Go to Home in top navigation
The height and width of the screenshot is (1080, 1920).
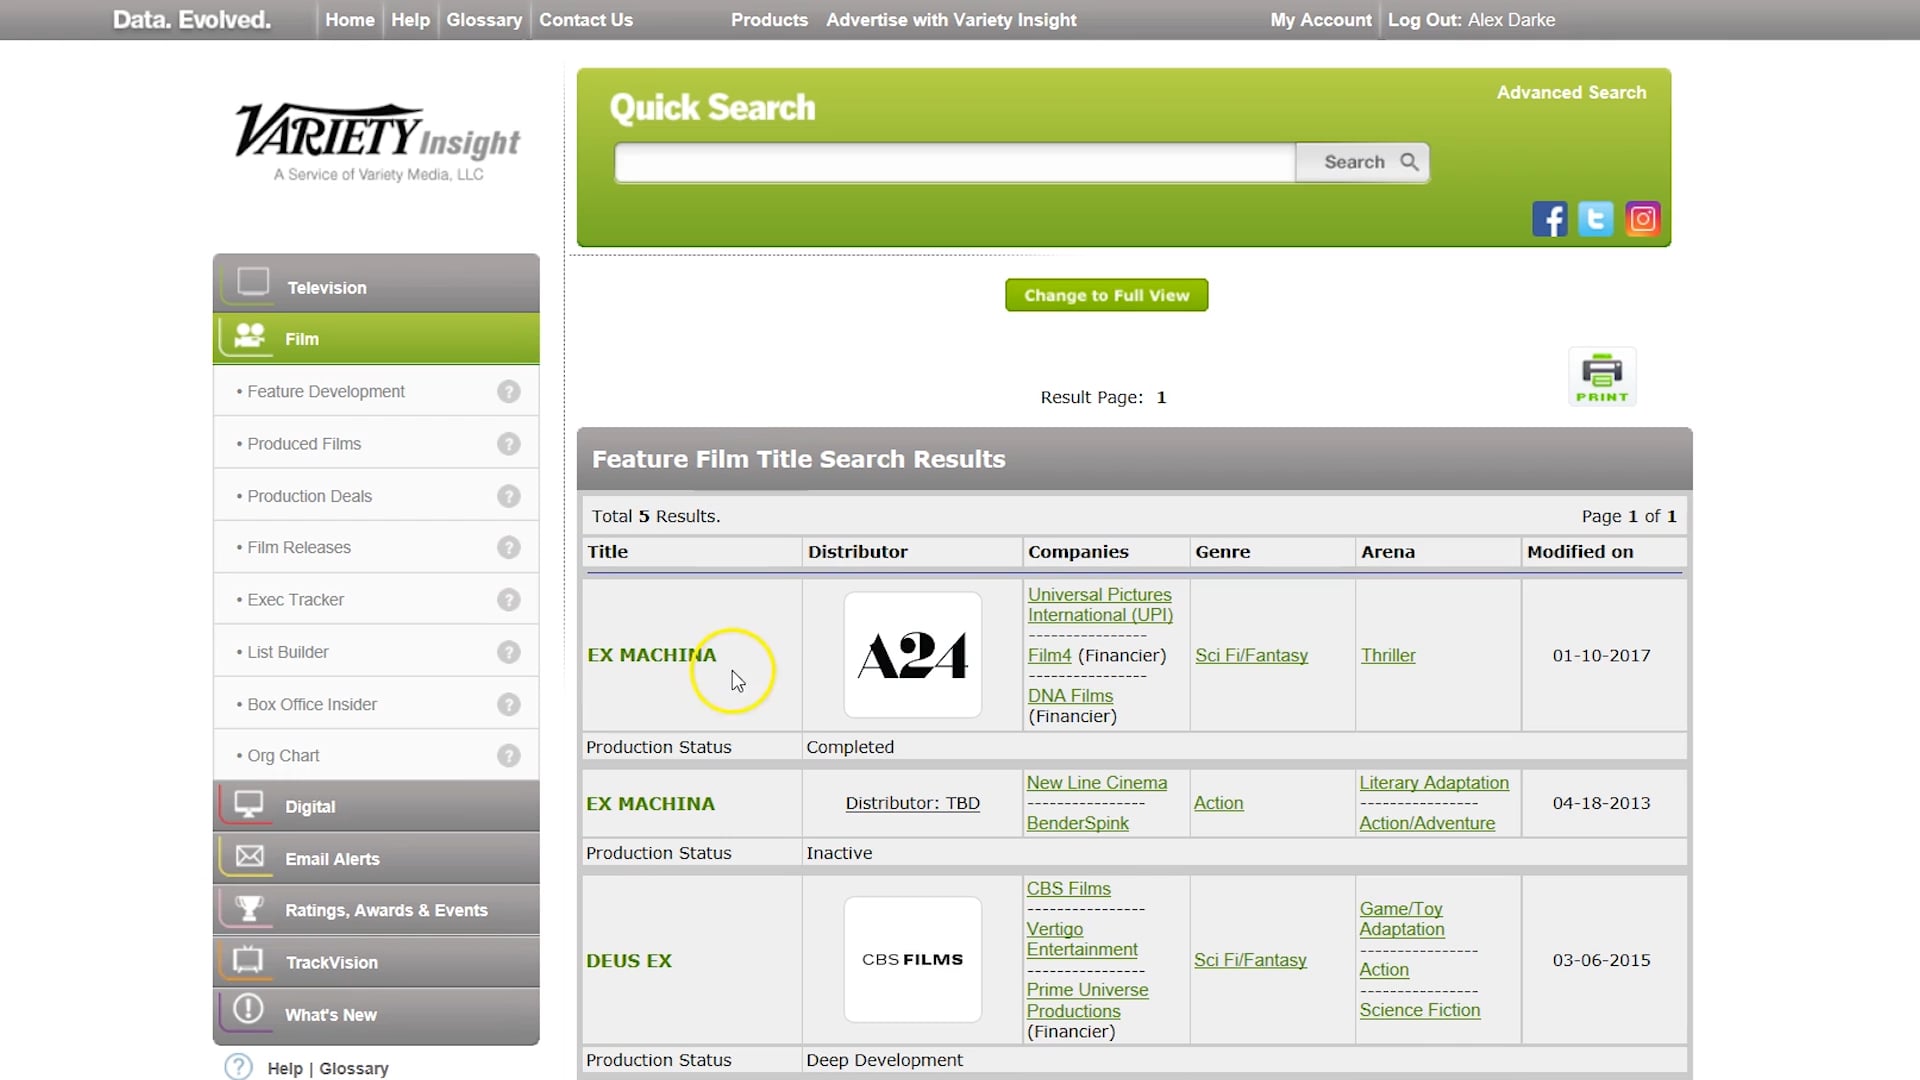pyautogui.click(x=350, y=20)
